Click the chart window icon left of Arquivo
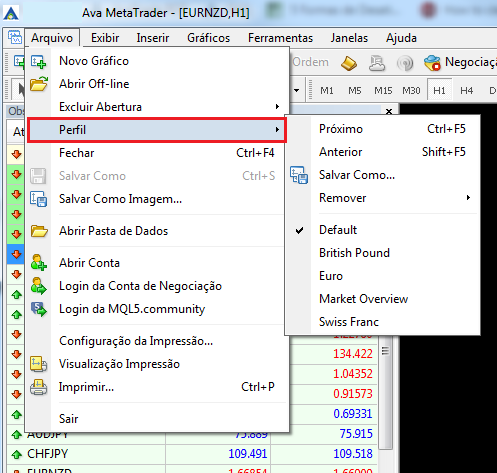 click(x=15, y=37)
